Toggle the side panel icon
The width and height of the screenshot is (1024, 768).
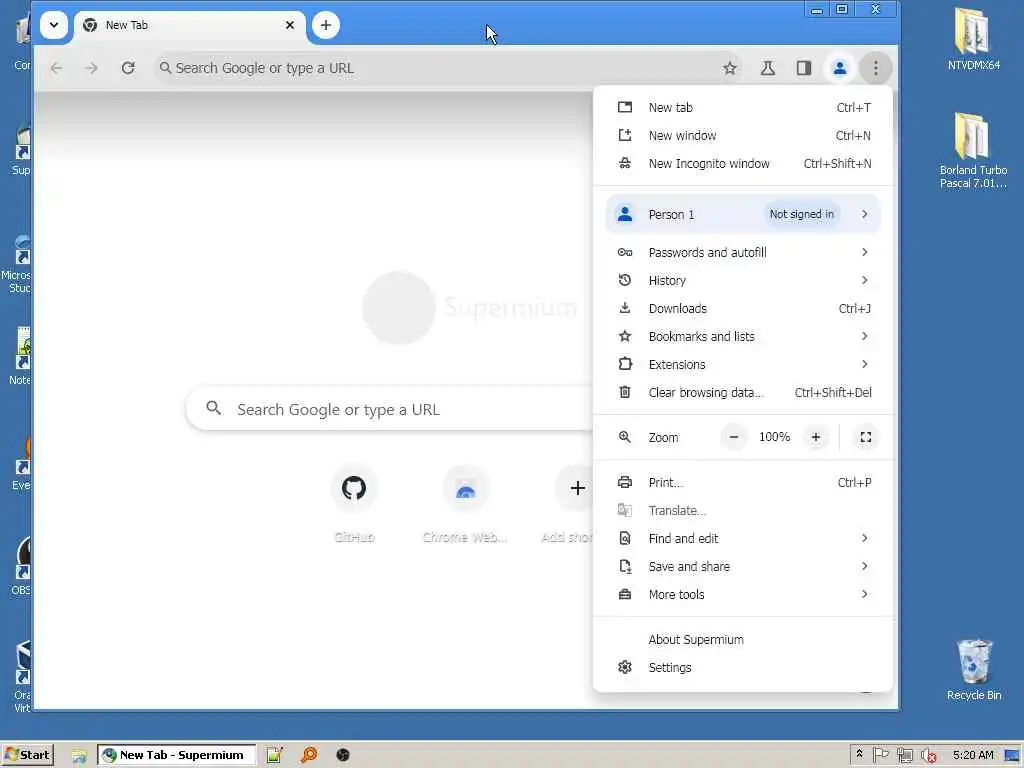click(804, 68)
